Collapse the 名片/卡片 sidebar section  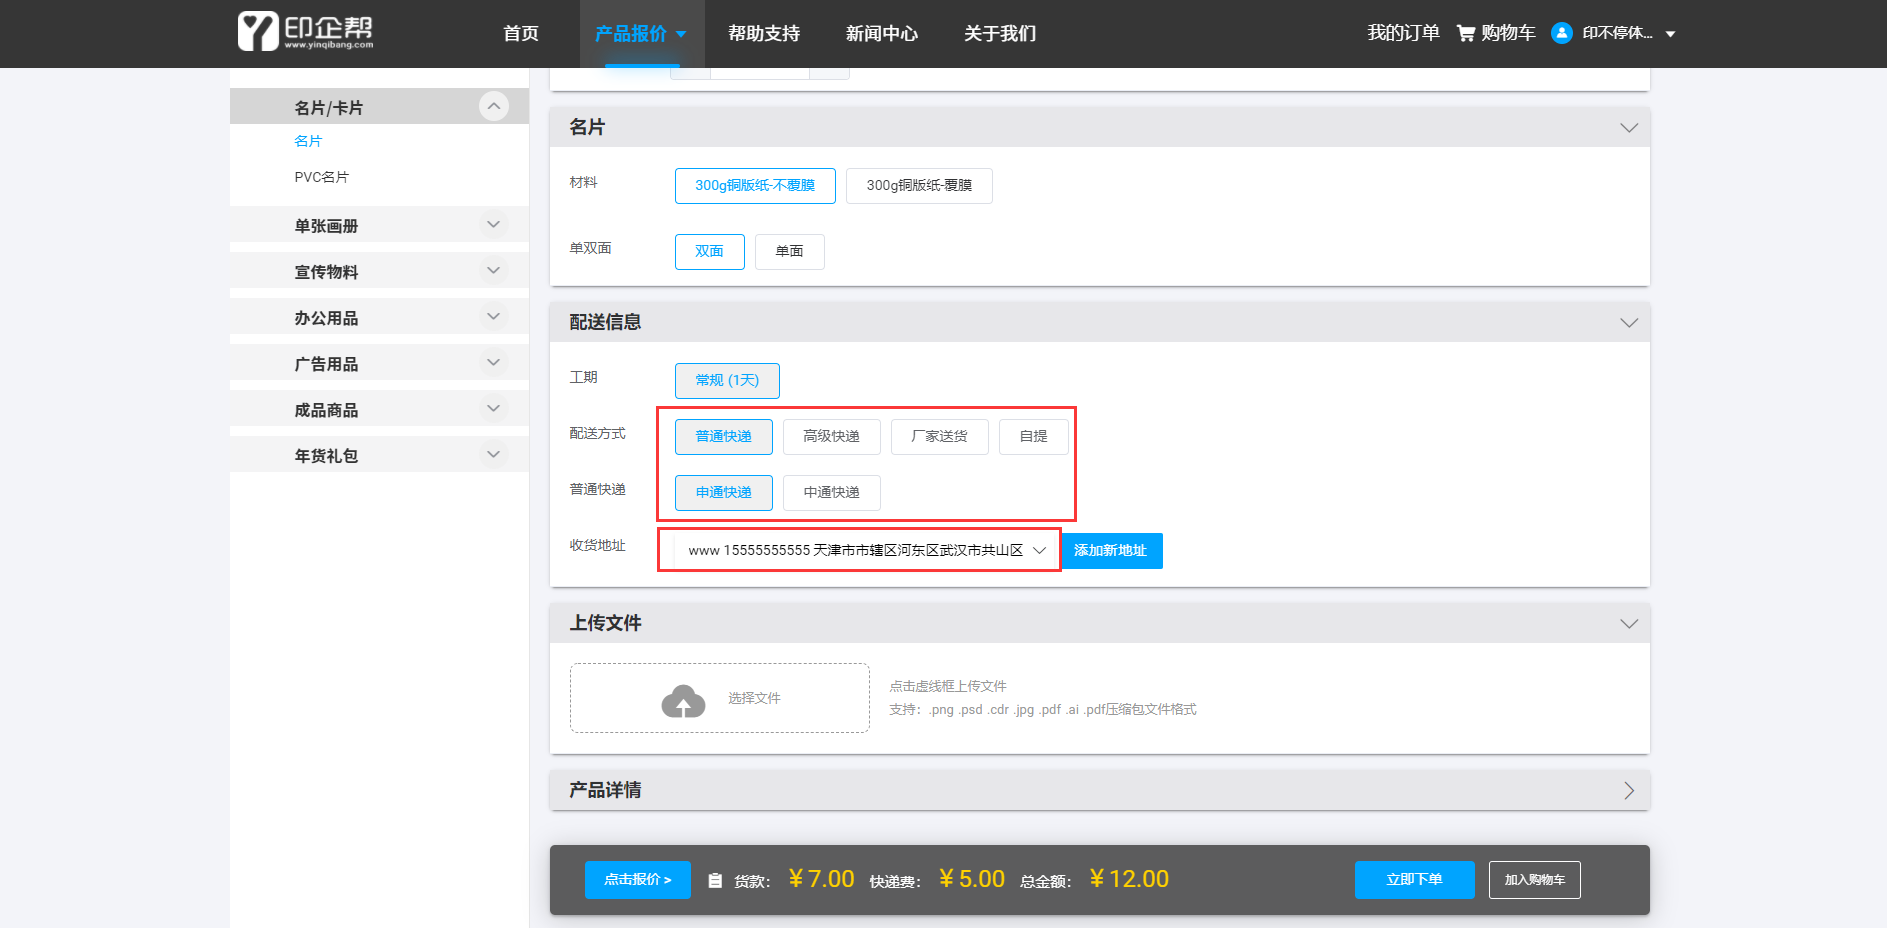(493, 106)
